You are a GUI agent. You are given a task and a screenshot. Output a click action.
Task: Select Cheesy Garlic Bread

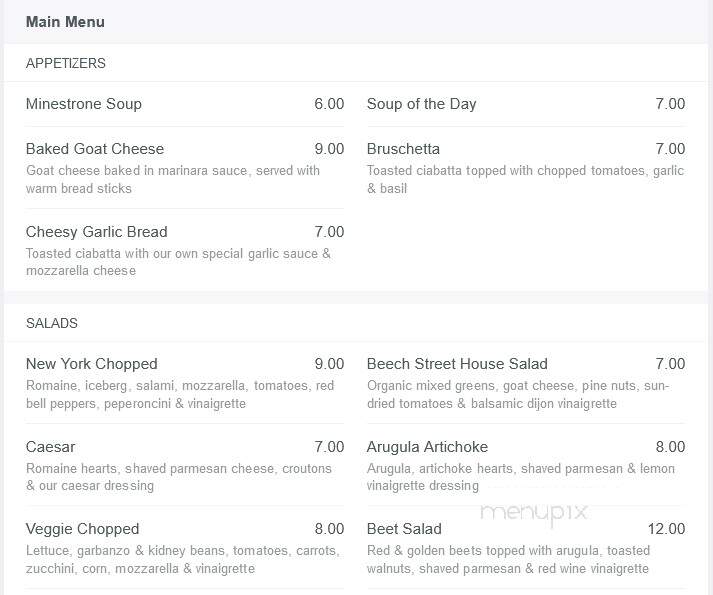coord(96,232)
